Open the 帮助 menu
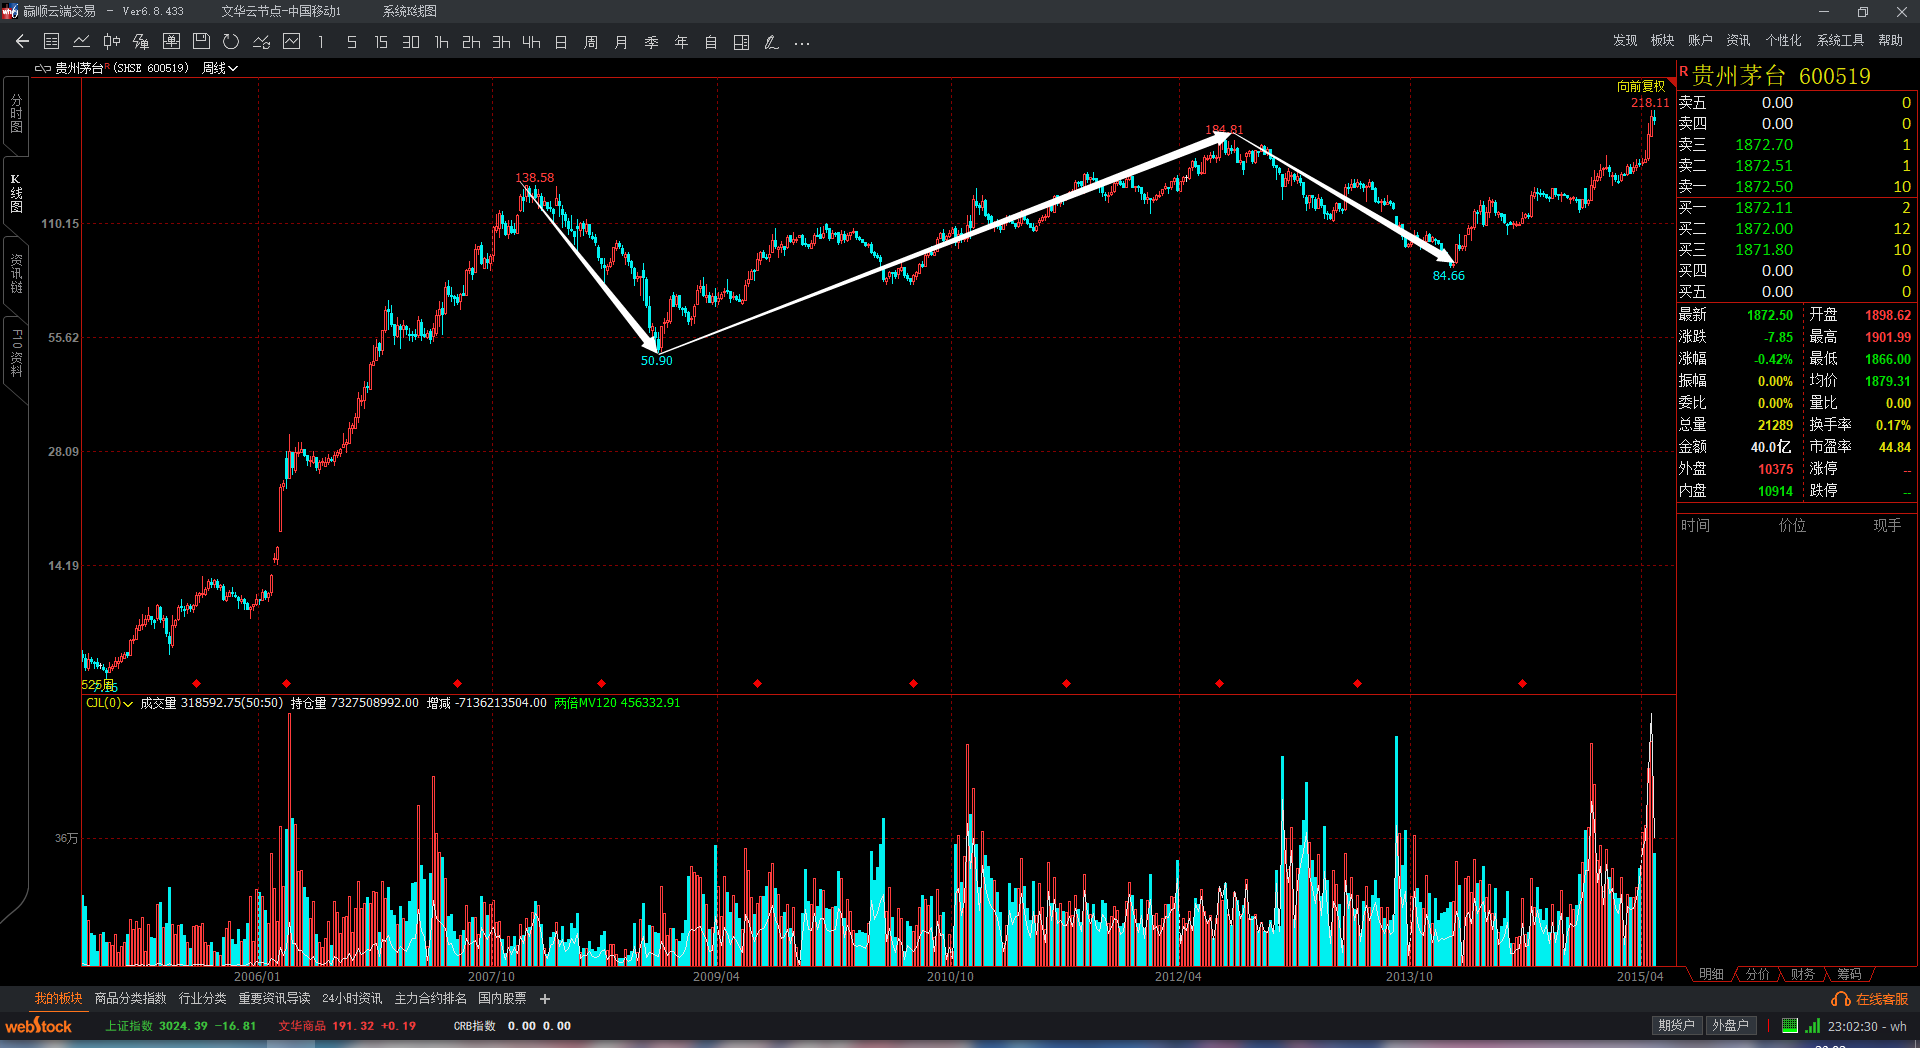Viewport: 1920px width, 1048px height. [x=1890, y=40]
